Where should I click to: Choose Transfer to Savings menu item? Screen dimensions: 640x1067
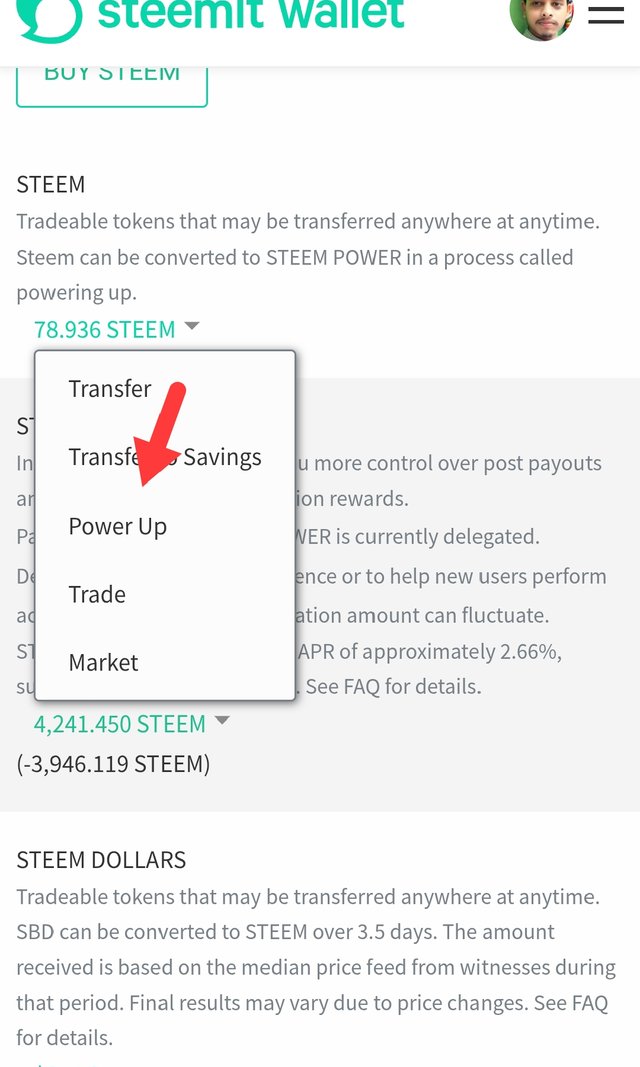[x=165, y=457]
